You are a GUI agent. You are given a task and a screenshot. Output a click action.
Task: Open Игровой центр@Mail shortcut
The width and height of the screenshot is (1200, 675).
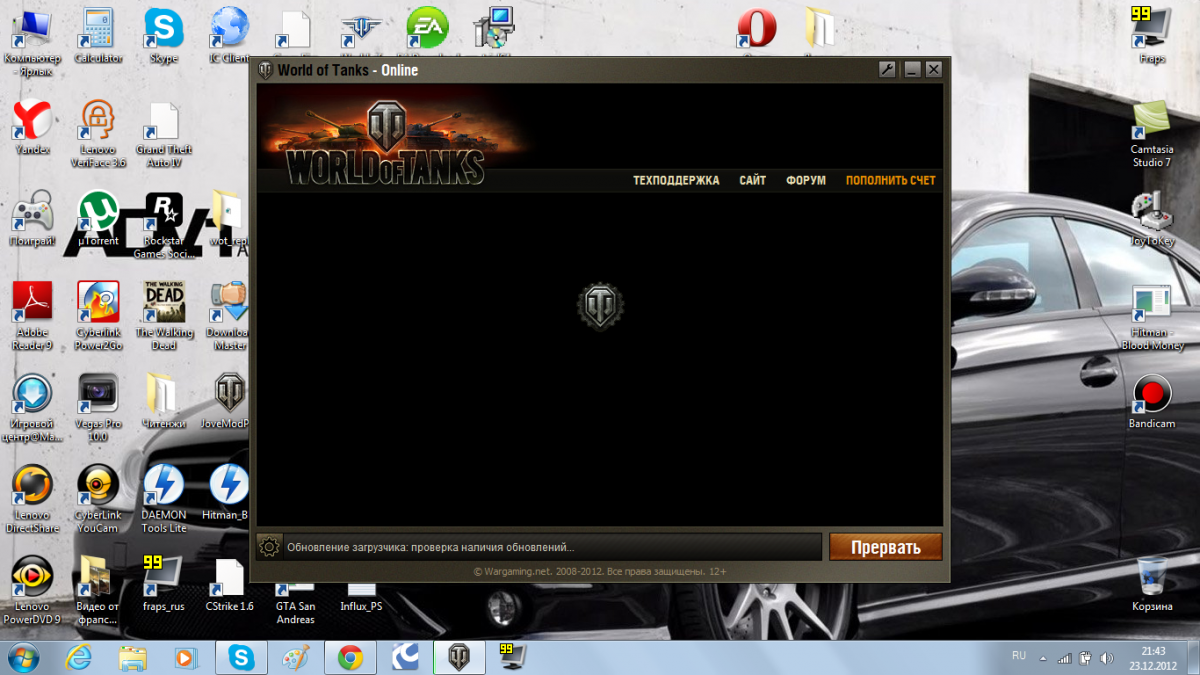(32, 407)
